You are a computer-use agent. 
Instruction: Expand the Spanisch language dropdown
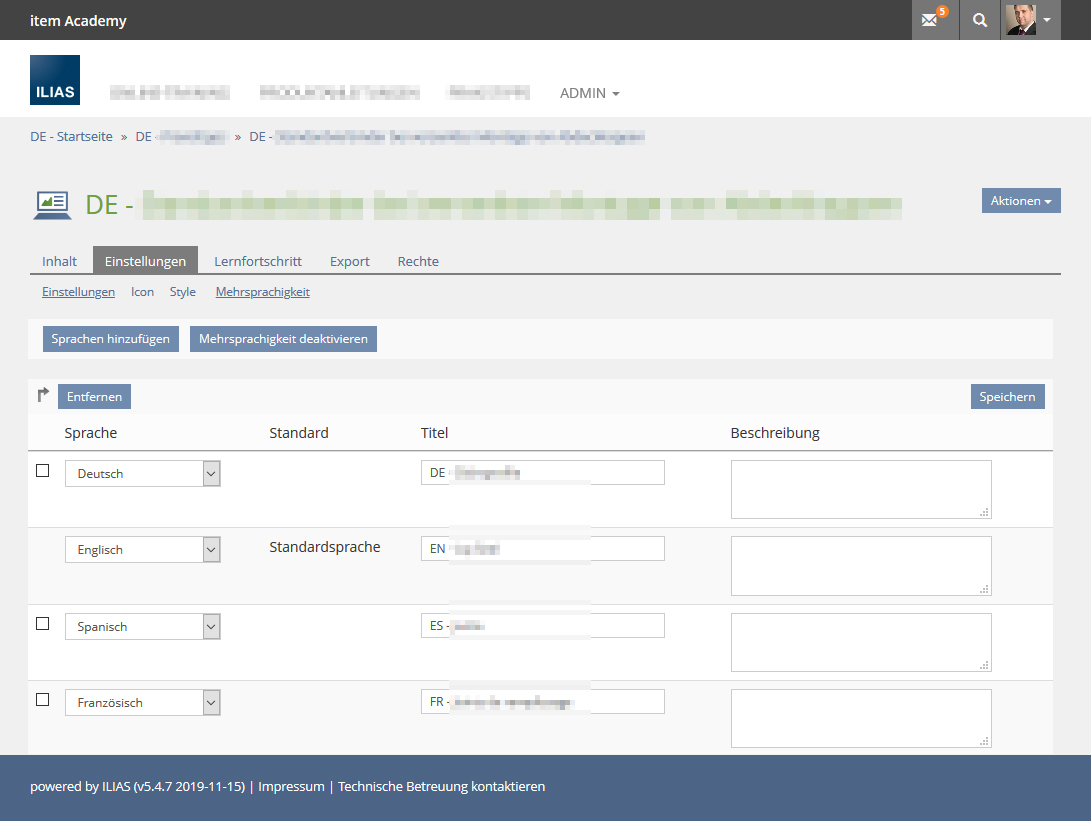142,627
